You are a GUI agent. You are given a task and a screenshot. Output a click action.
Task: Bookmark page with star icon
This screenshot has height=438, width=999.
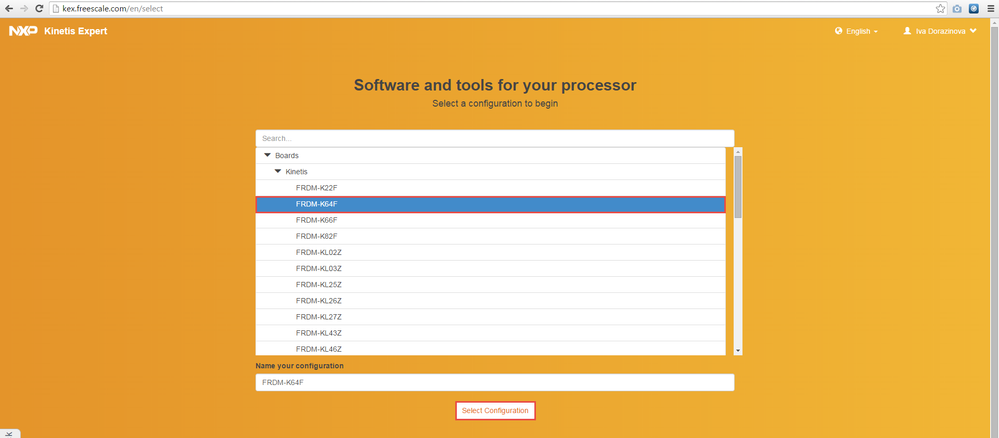tap(940, 9)
